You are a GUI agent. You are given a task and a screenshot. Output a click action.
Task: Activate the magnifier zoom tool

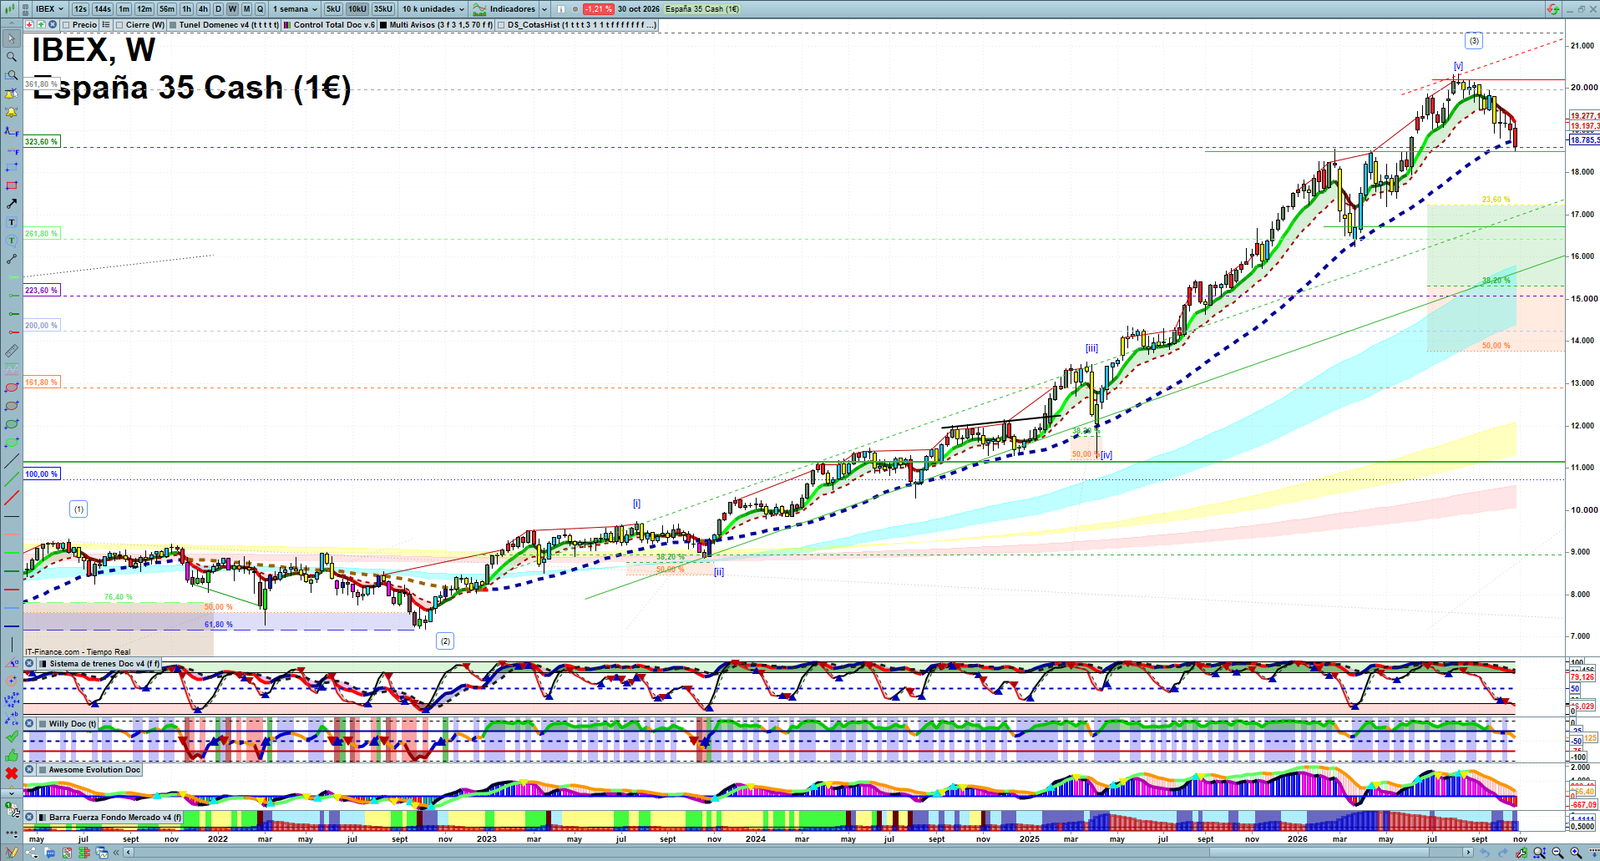(11, 56)
